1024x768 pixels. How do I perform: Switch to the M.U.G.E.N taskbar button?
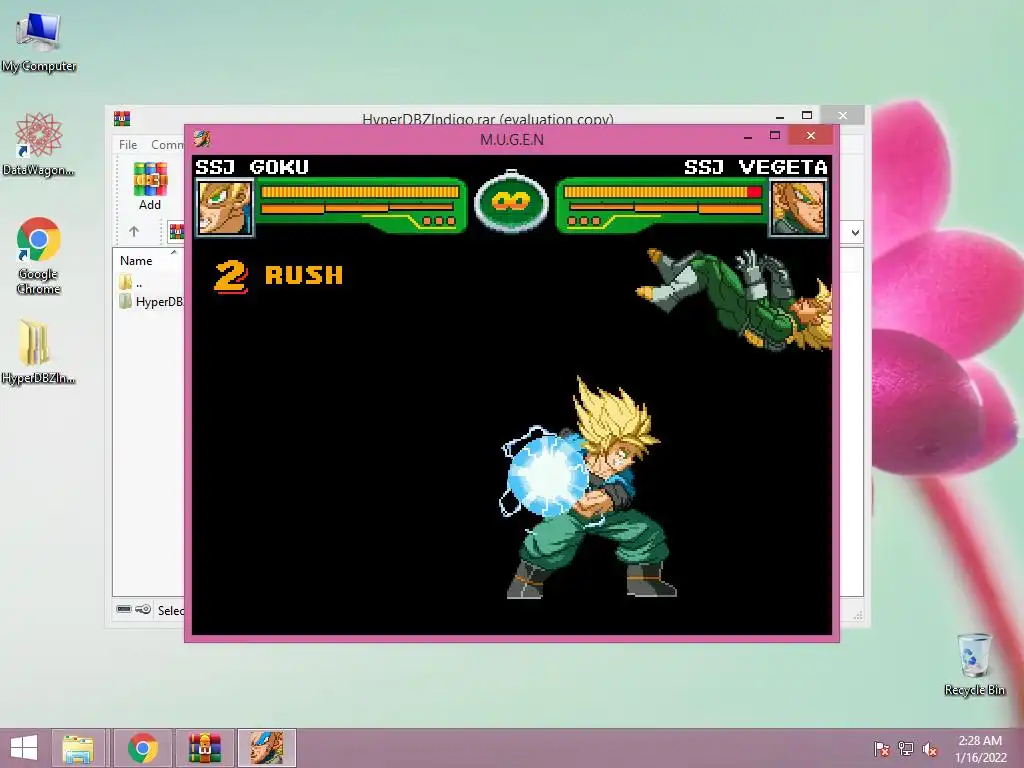click(266, 748)
